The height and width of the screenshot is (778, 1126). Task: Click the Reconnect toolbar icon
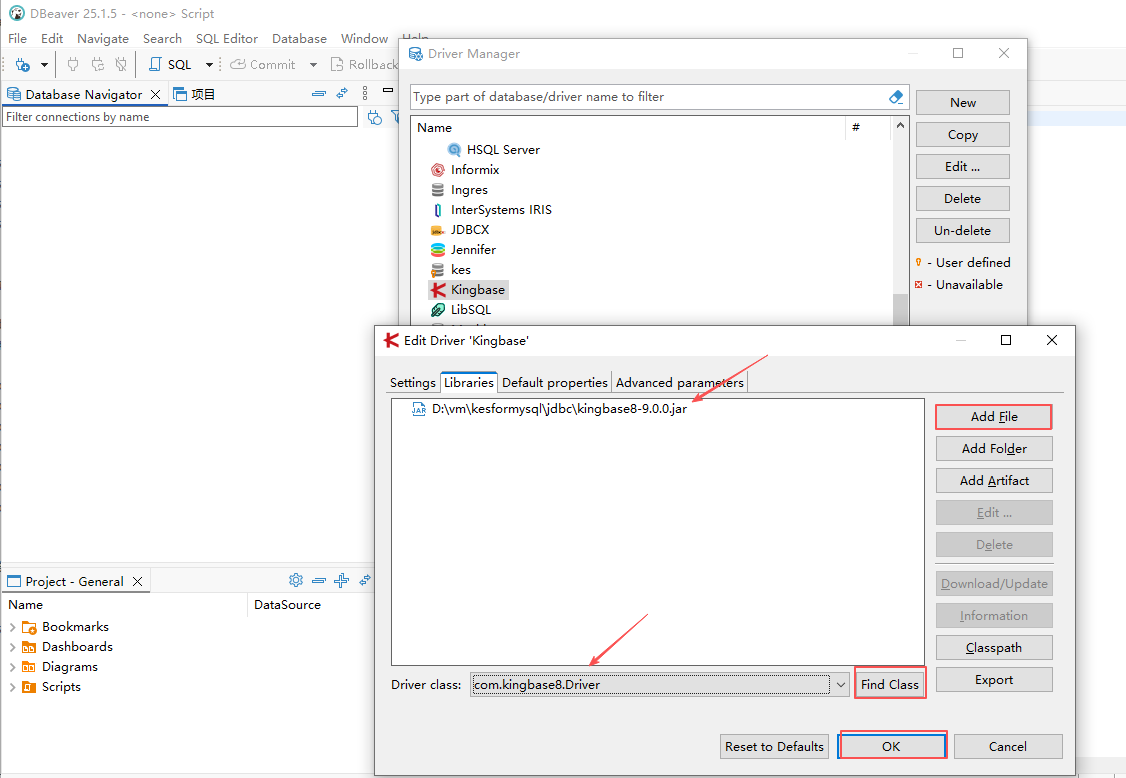(x=97, y=65)
